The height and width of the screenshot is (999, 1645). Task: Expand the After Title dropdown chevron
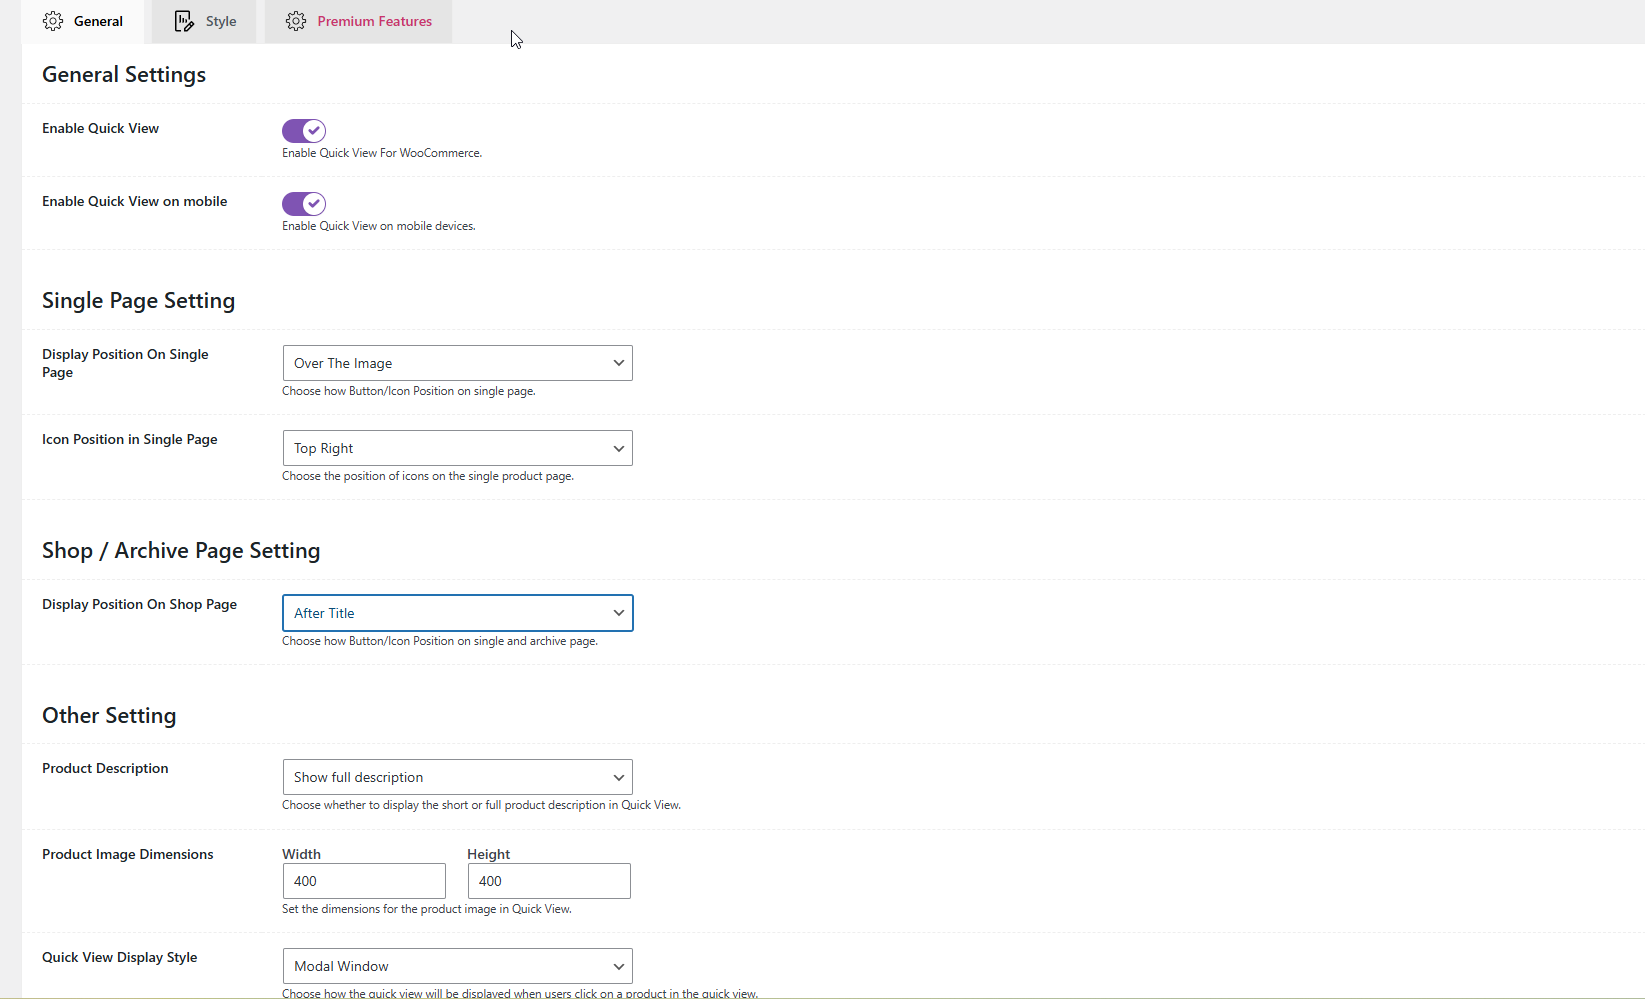(x=618, y=612)
